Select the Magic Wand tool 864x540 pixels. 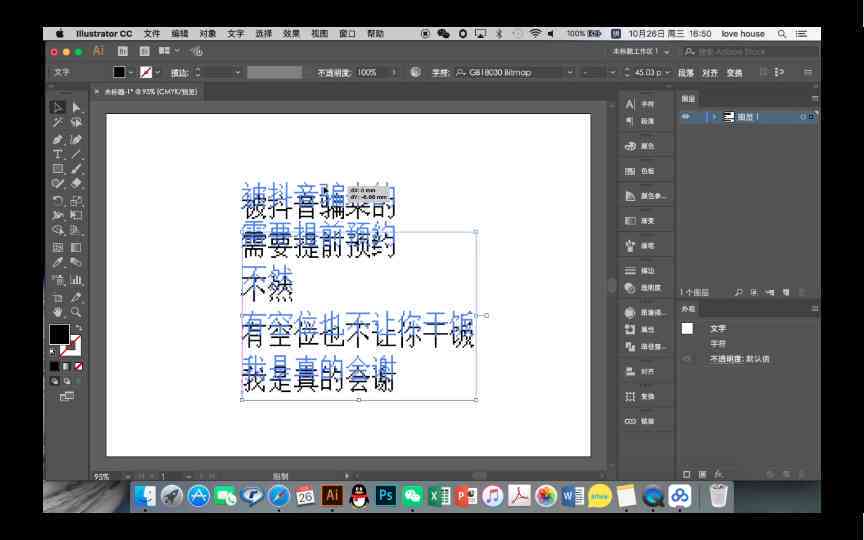tap(57, 122)
